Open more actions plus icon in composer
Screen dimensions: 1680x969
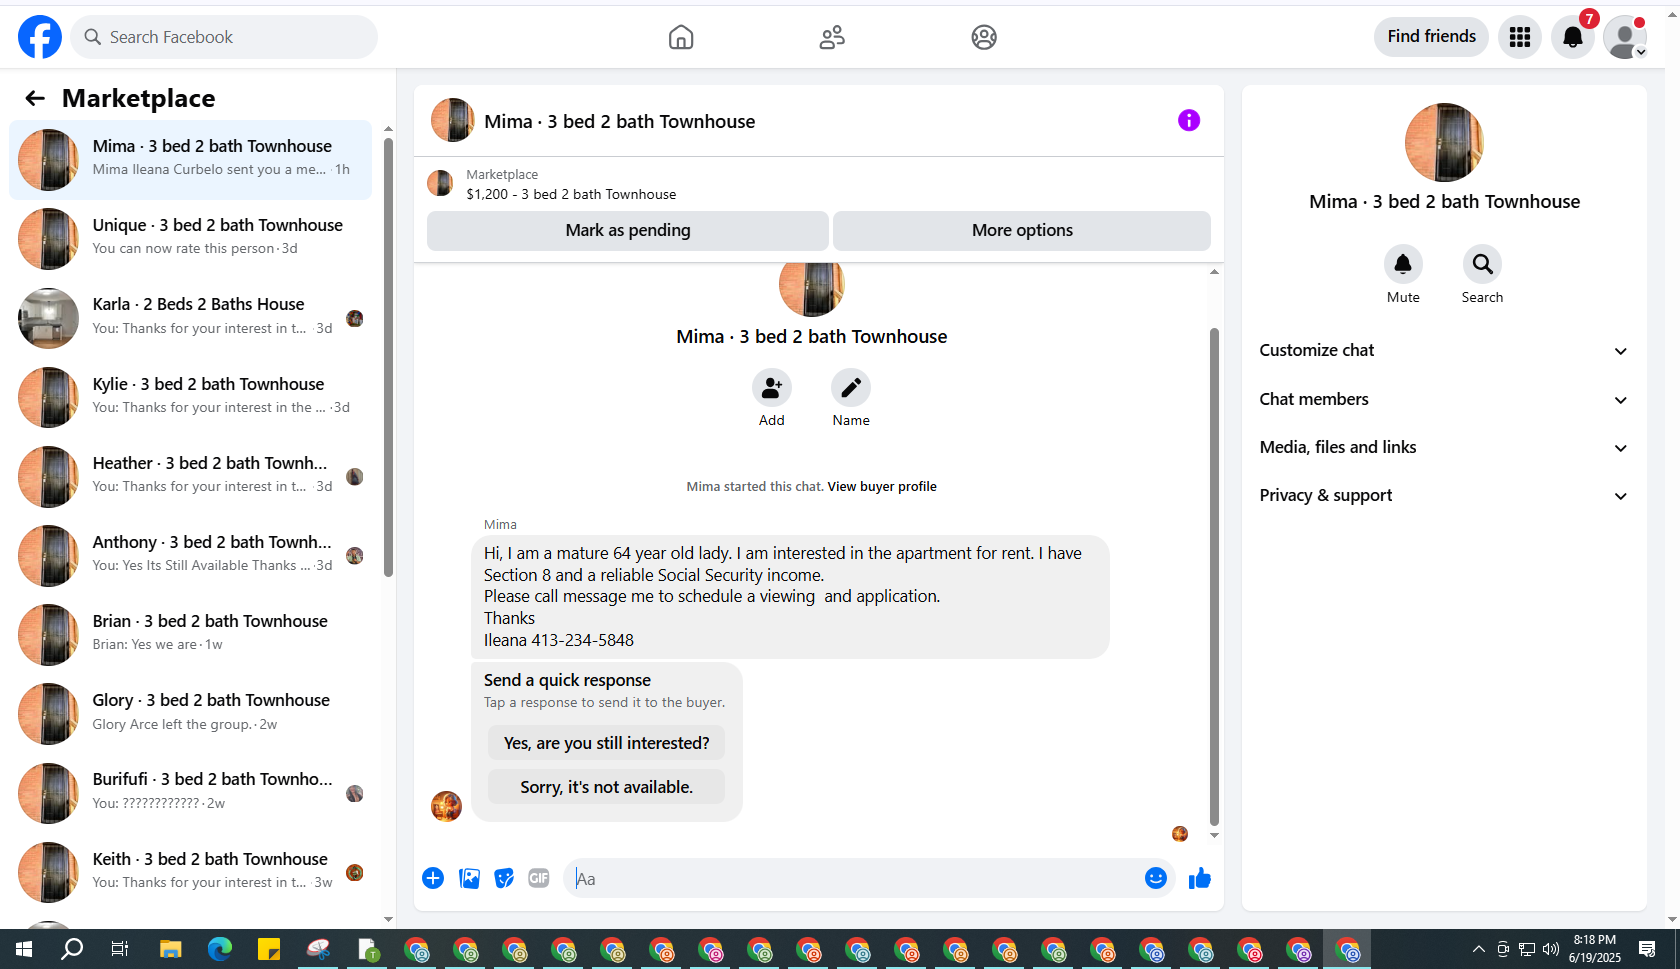point(433,878)
